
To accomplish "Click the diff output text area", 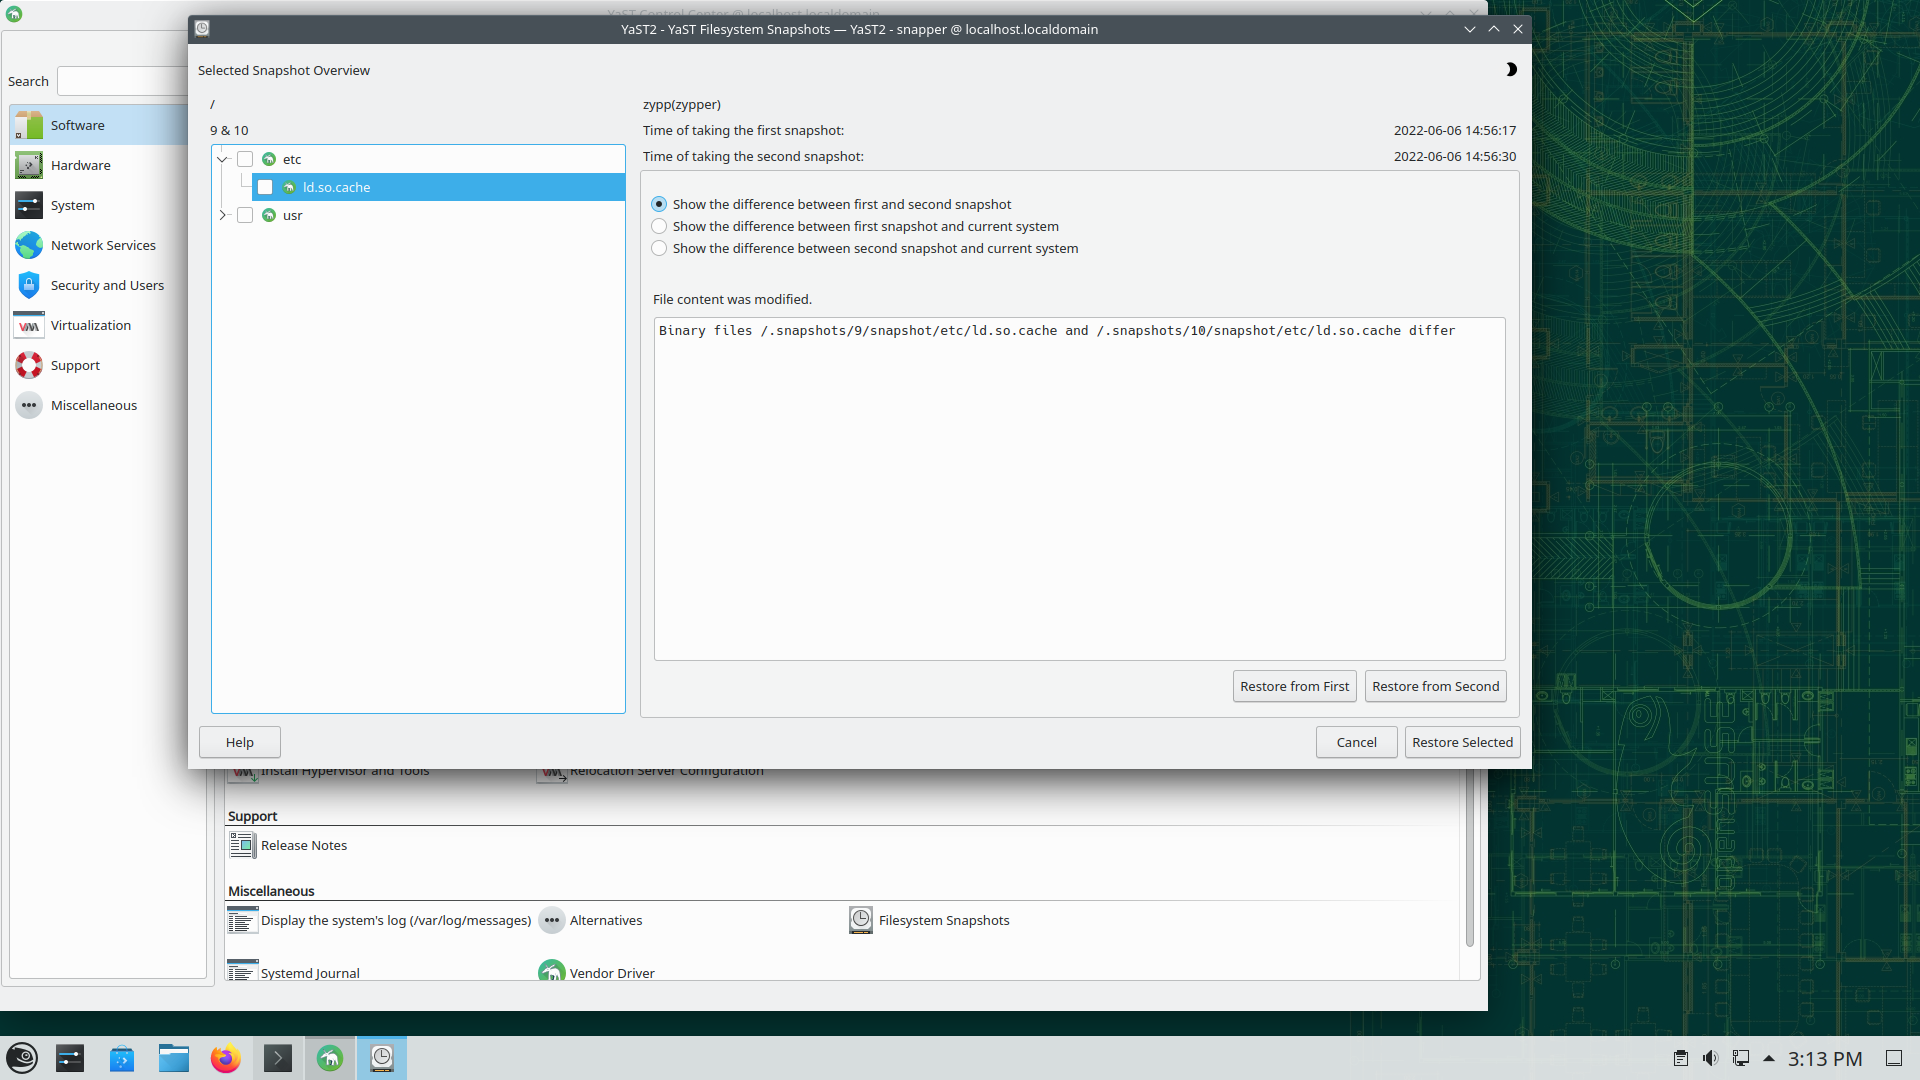I will [x=1079, y=489].
